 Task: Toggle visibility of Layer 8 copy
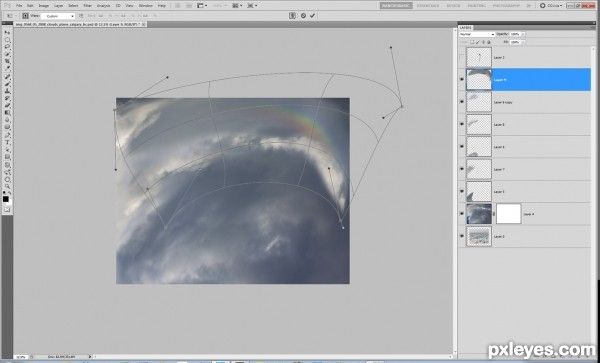point(461,102)
